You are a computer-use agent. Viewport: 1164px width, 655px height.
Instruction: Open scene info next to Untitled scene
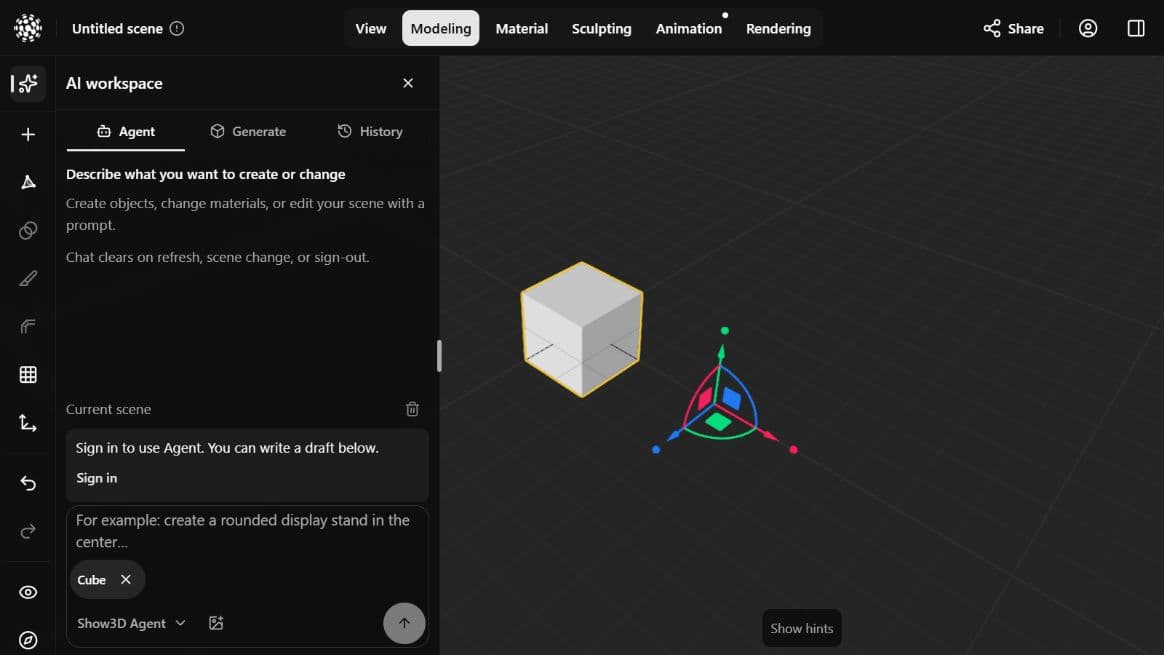[177, 28]
